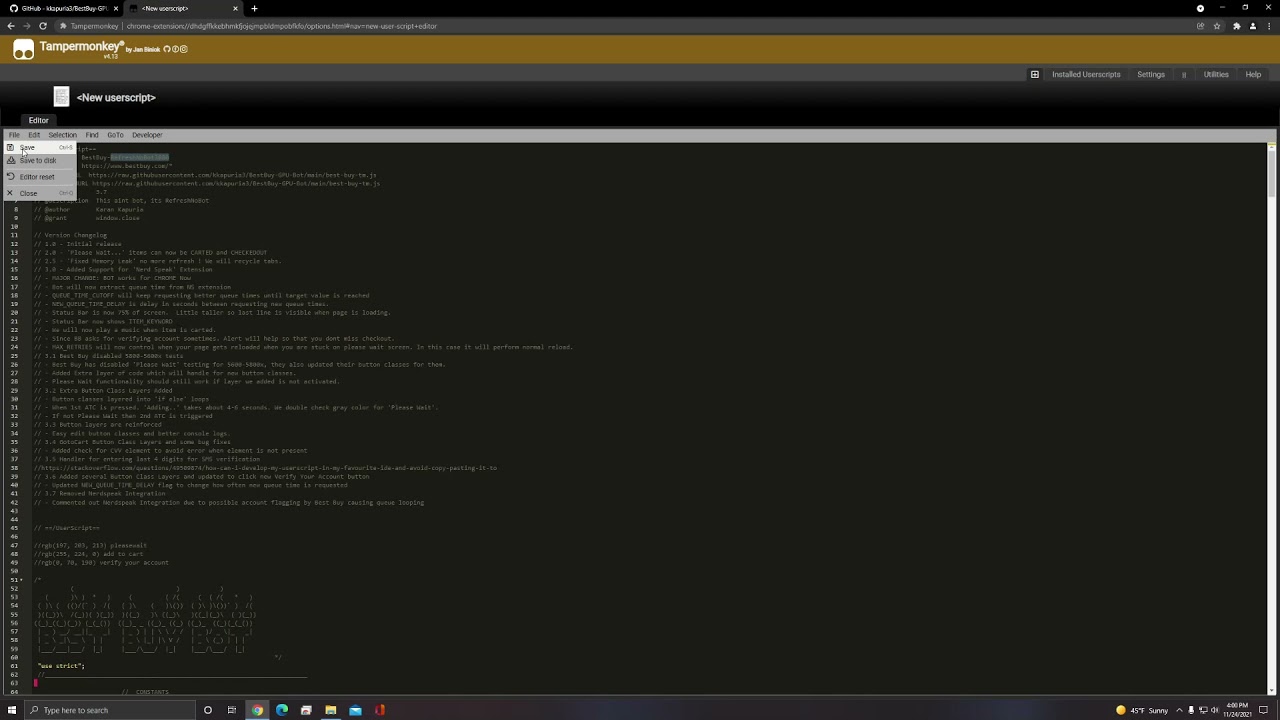The height and width of the screenshot is (720, 1280).
Task: Click the Tampermonkey logo icon
Action: [x=23, y=50]
